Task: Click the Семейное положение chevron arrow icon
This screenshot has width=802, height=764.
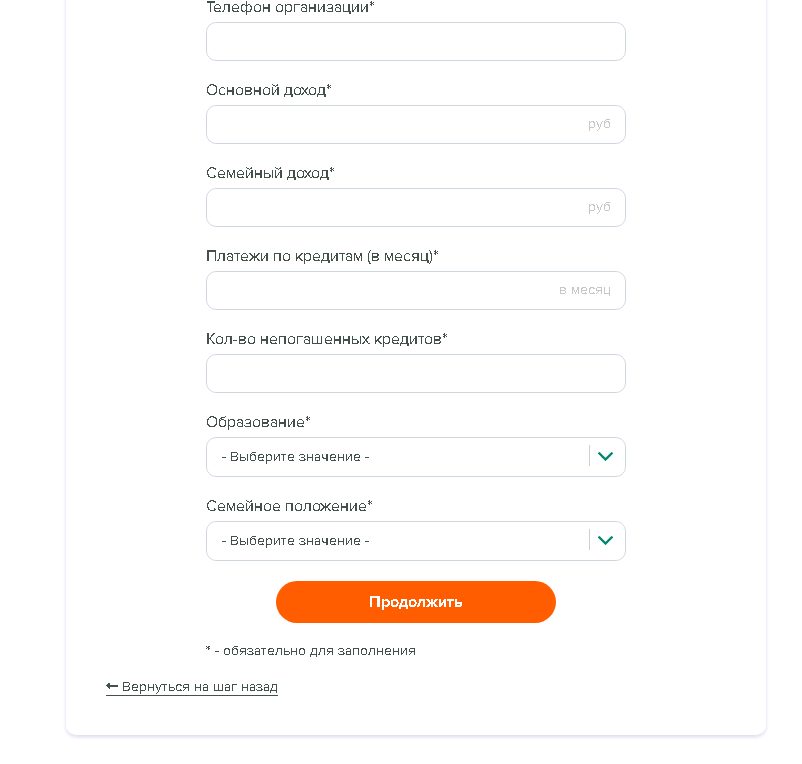Action: click(x=604, y=541)
